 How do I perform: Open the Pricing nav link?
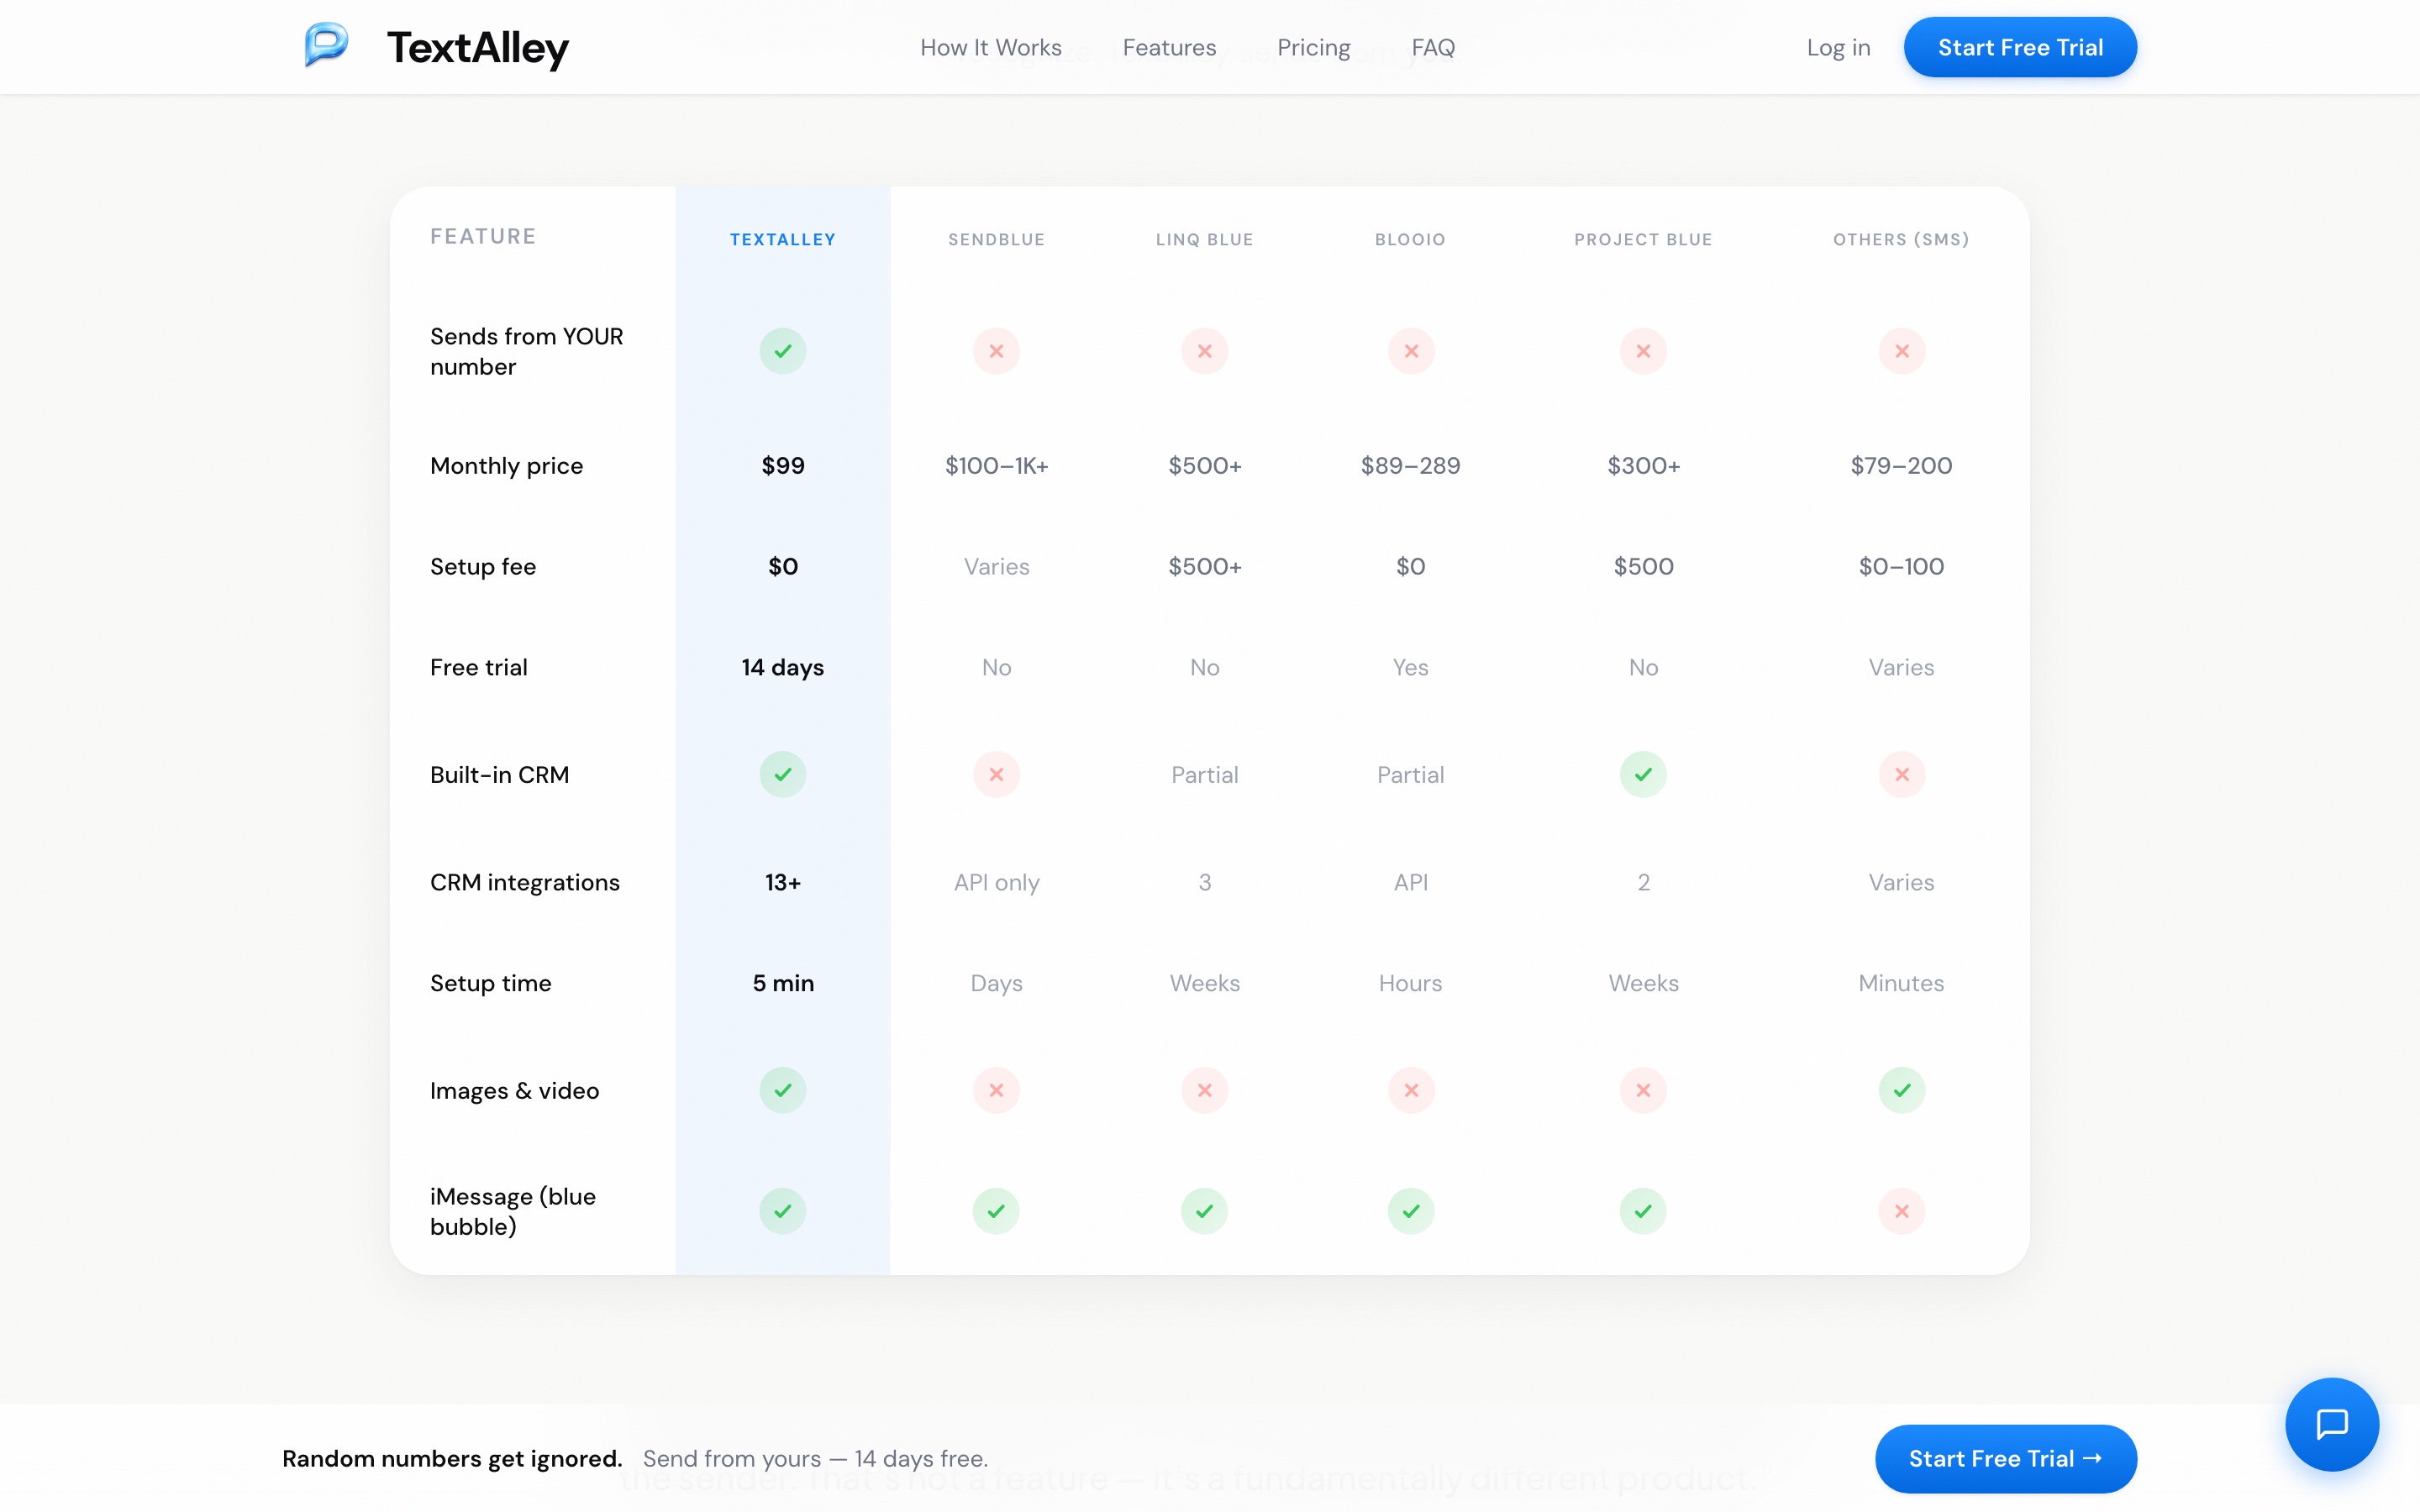(x=1313, y=47)
